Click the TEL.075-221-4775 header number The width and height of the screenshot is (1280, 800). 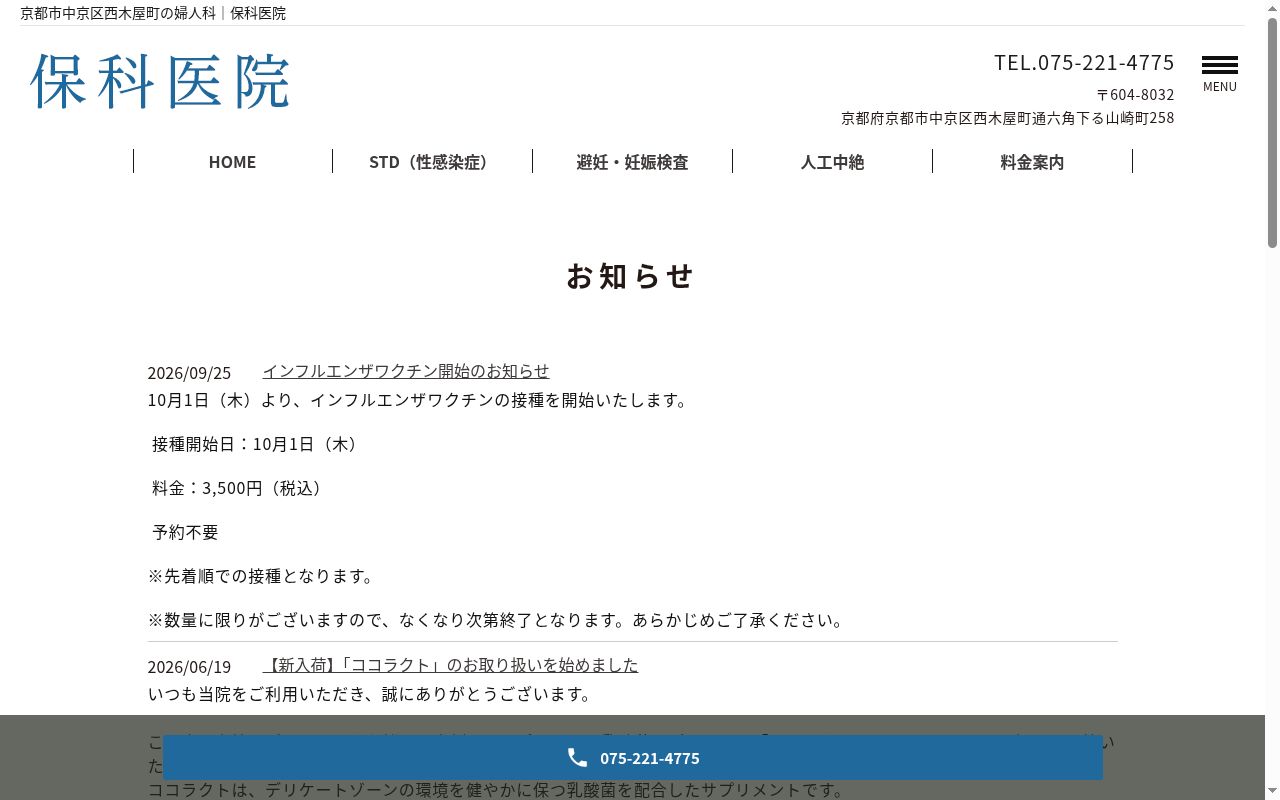pos(1084,62)
